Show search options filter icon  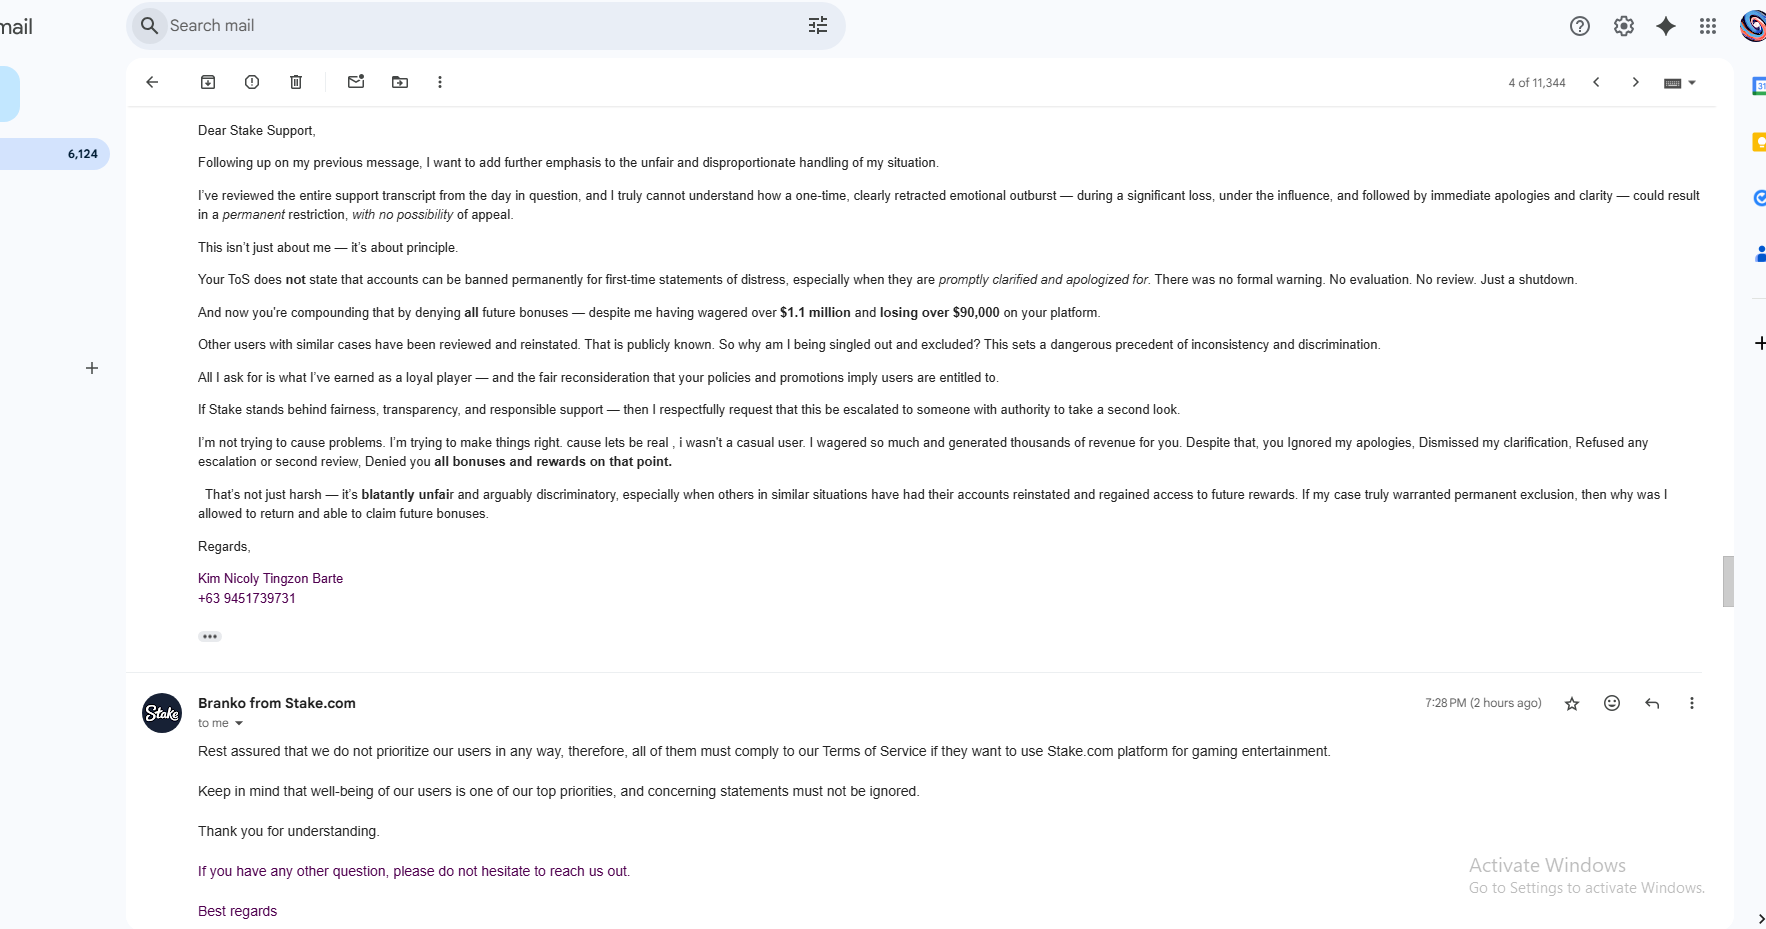click(818, 26)
